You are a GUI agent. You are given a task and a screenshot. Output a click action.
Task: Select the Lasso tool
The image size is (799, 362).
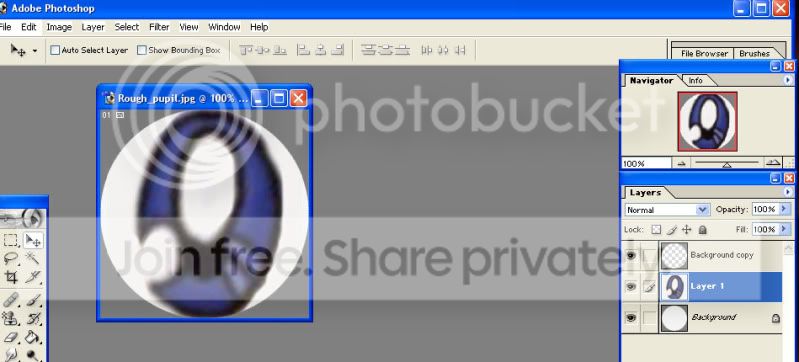point(11,258)
